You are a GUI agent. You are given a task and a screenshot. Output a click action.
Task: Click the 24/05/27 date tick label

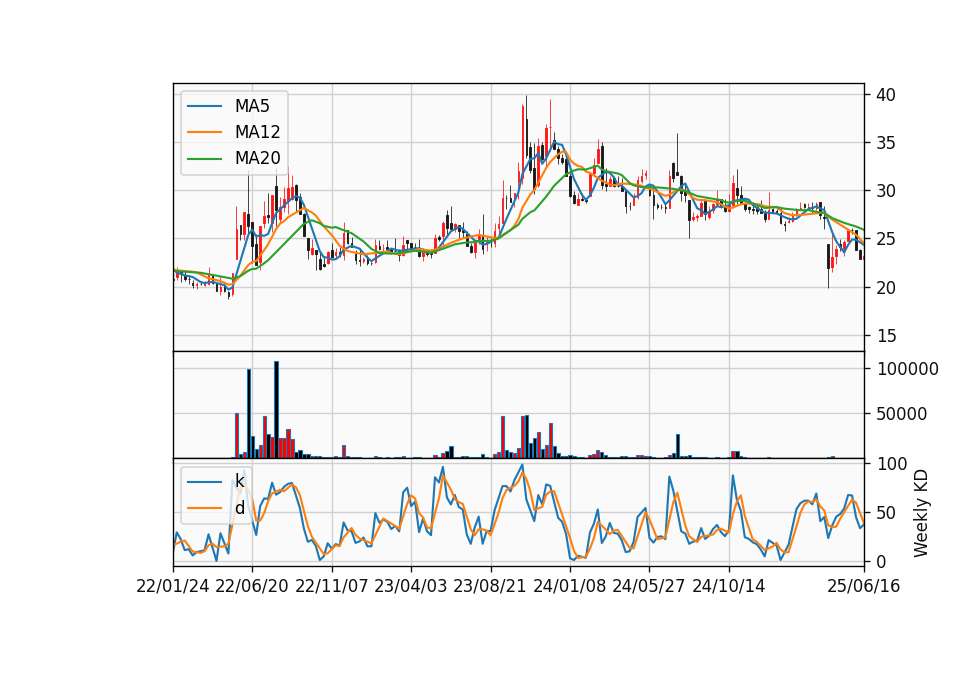[649, 586]
